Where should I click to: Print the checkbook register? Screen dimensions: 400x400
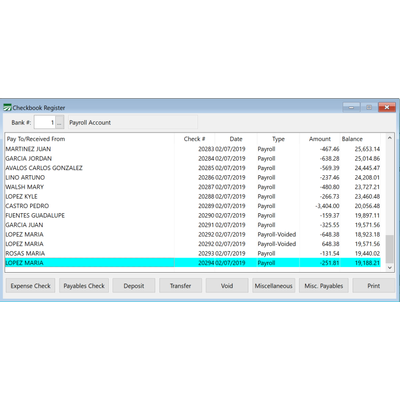tap(374, 286)
